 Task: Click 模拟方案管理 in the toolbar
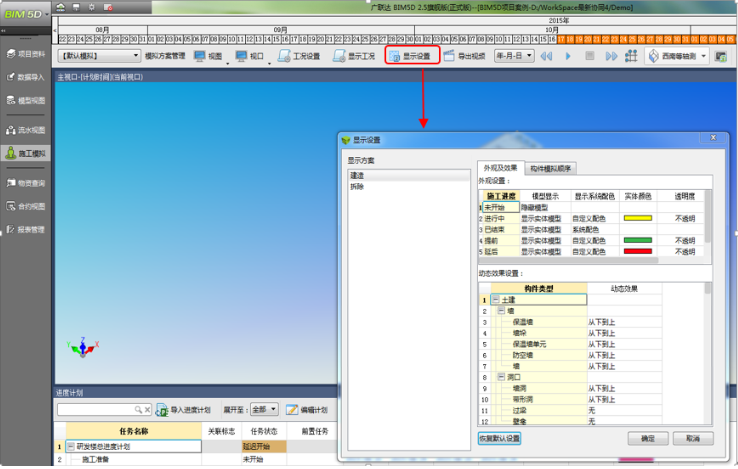(165, 56)
